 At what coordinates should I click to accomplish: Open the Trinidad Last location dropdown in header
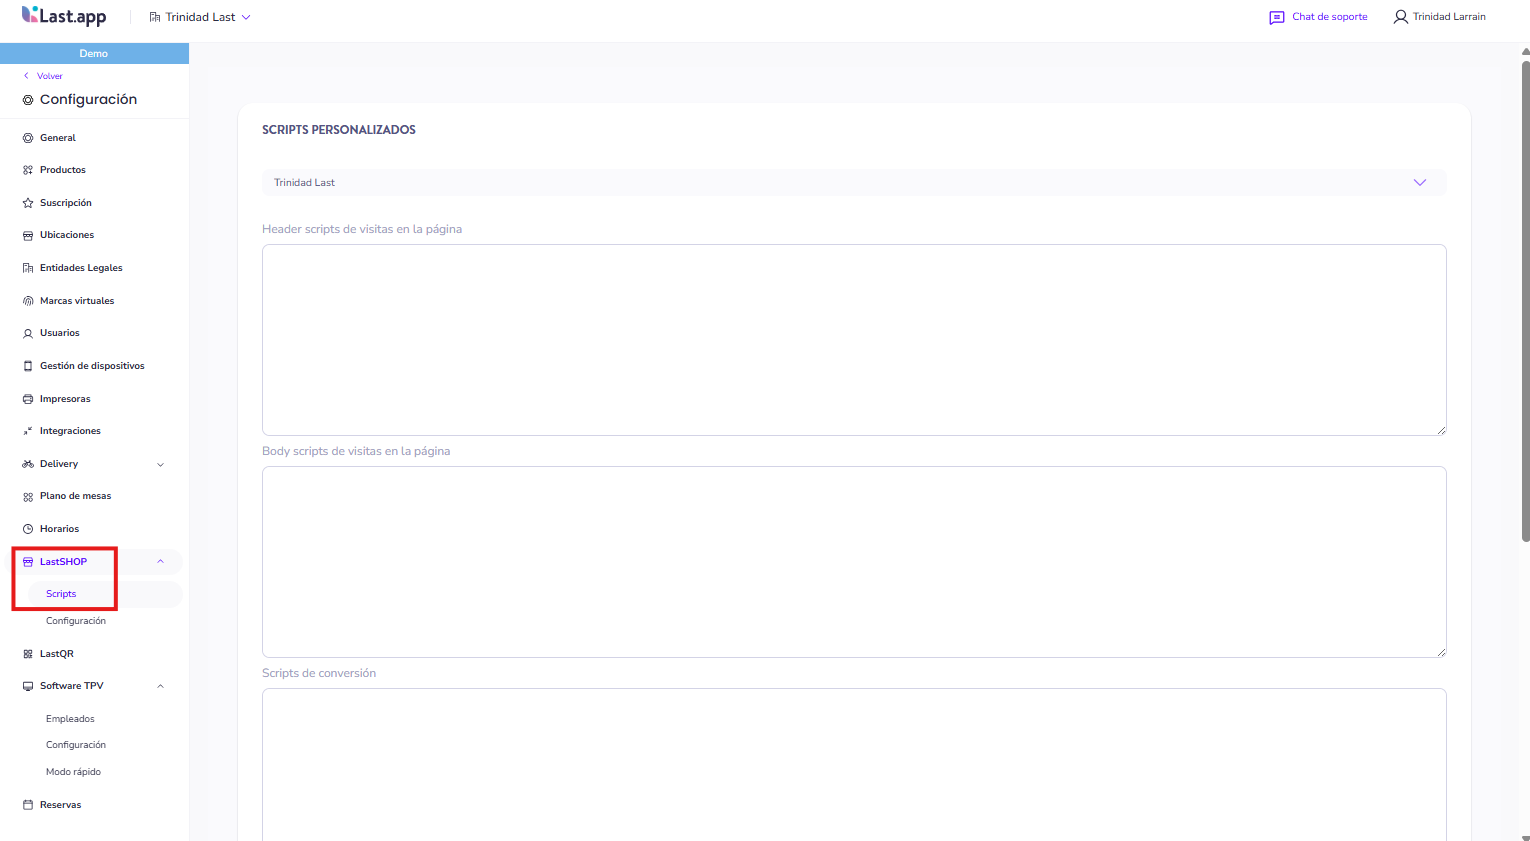(x=200, y=17)
